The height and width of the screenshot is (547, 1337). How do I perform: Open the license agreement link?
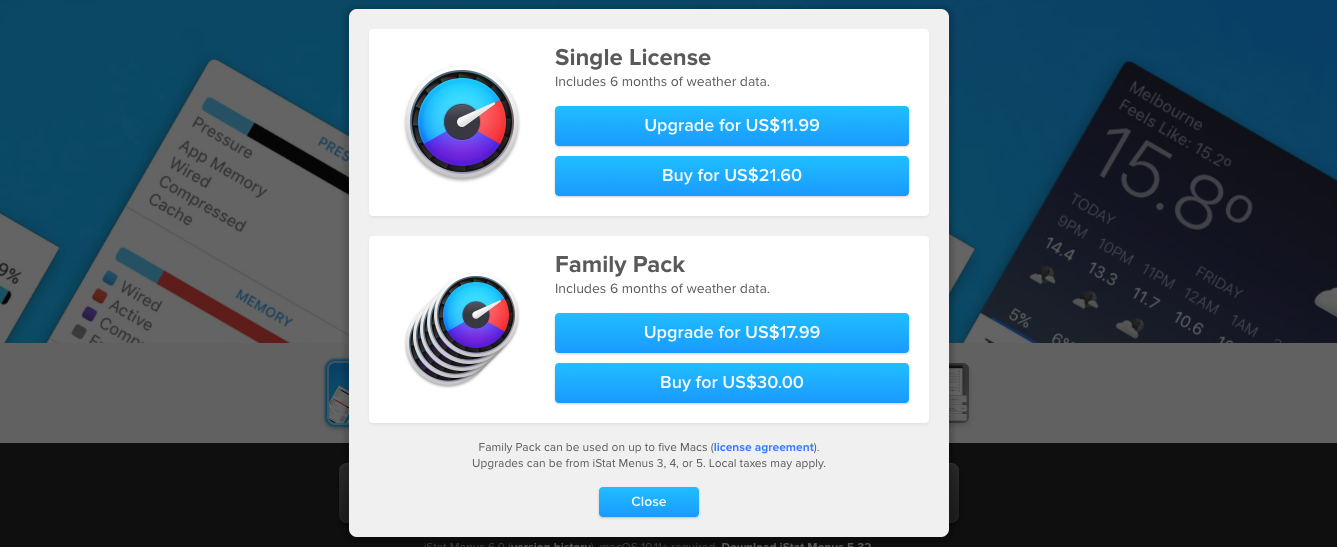coord(765,447)
